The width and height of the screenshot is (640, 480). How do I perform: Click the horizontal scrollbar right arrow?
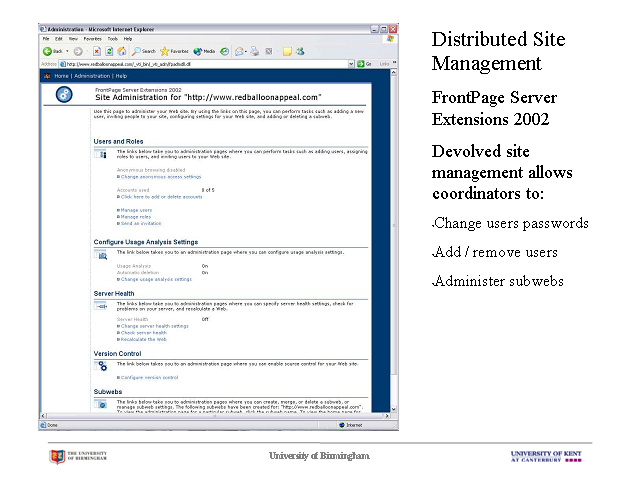[x=387, y=416]
